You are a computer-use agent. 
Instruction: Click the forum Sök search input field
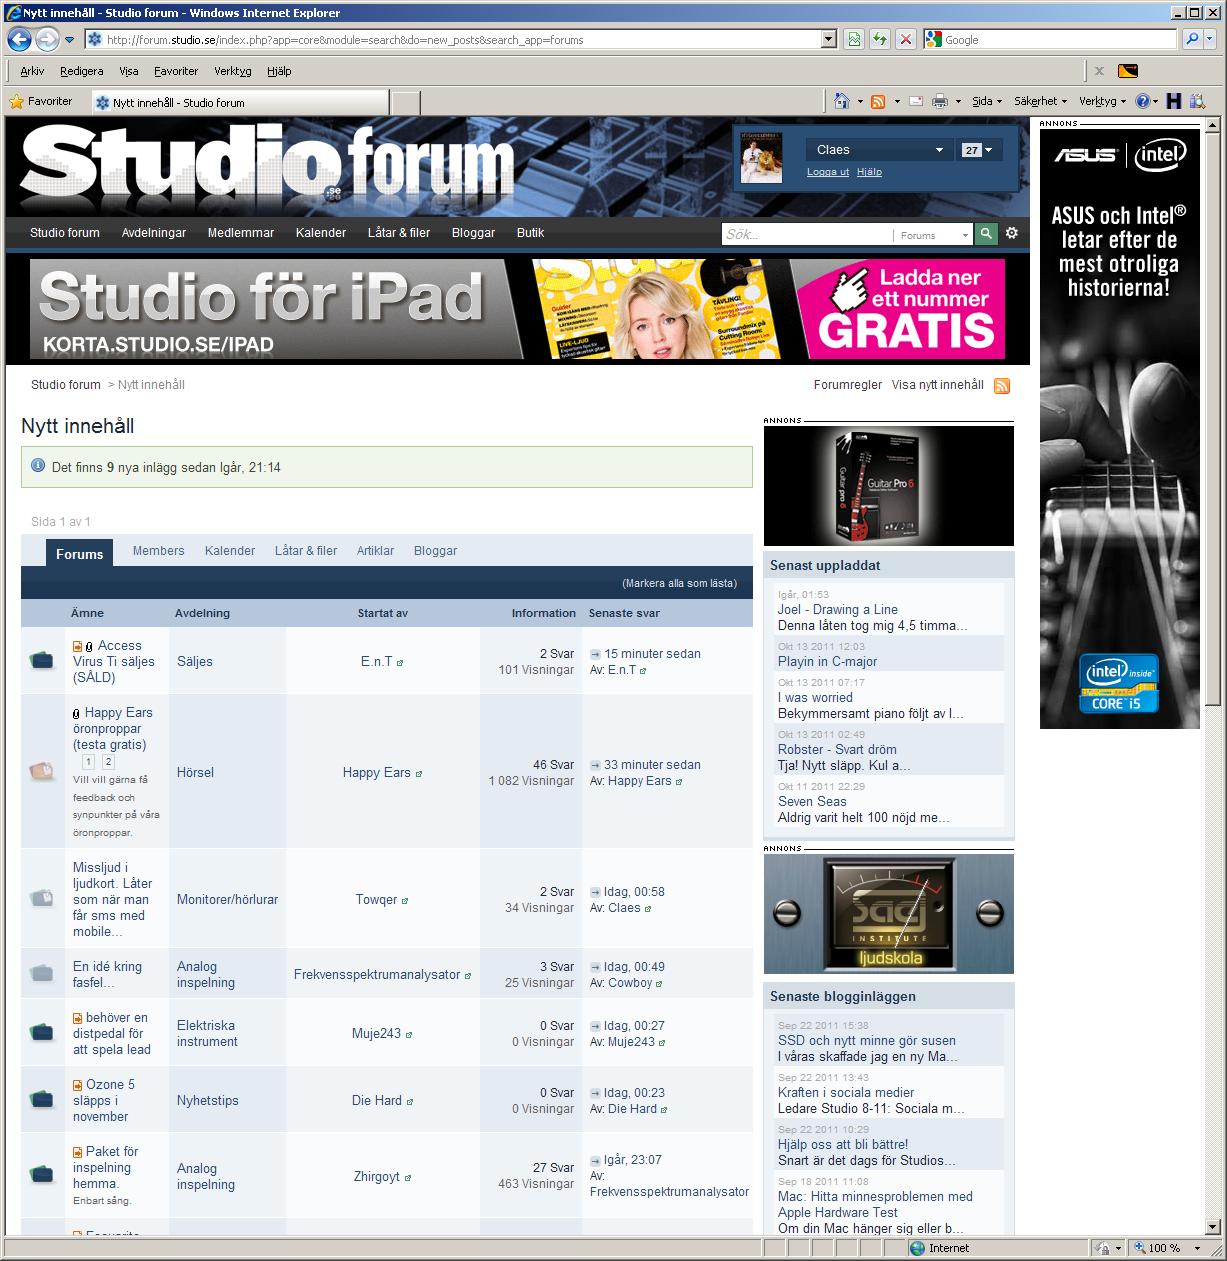[806, 234]
